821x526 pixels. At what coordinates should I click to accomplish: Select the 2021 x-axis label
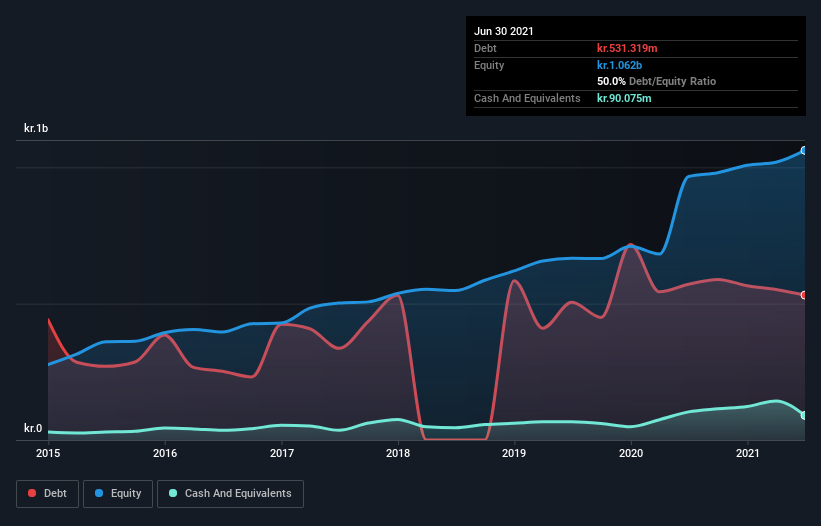tap(748, 453)
